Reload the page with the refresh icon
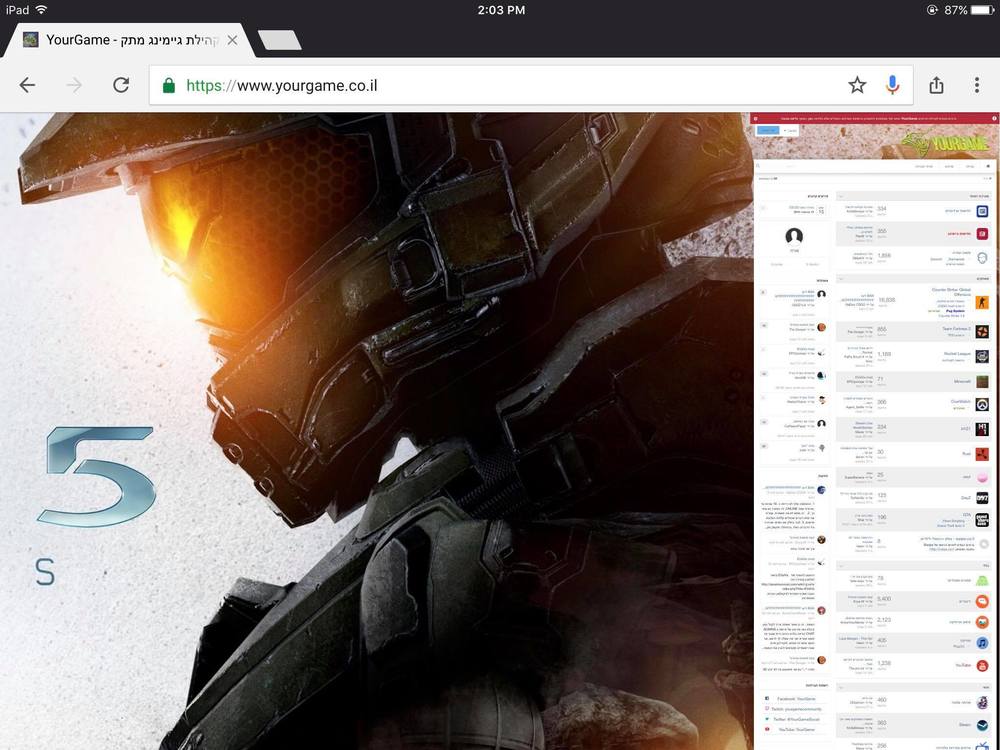Screen dimensions: 1000x750 click(x=121, y=85)
